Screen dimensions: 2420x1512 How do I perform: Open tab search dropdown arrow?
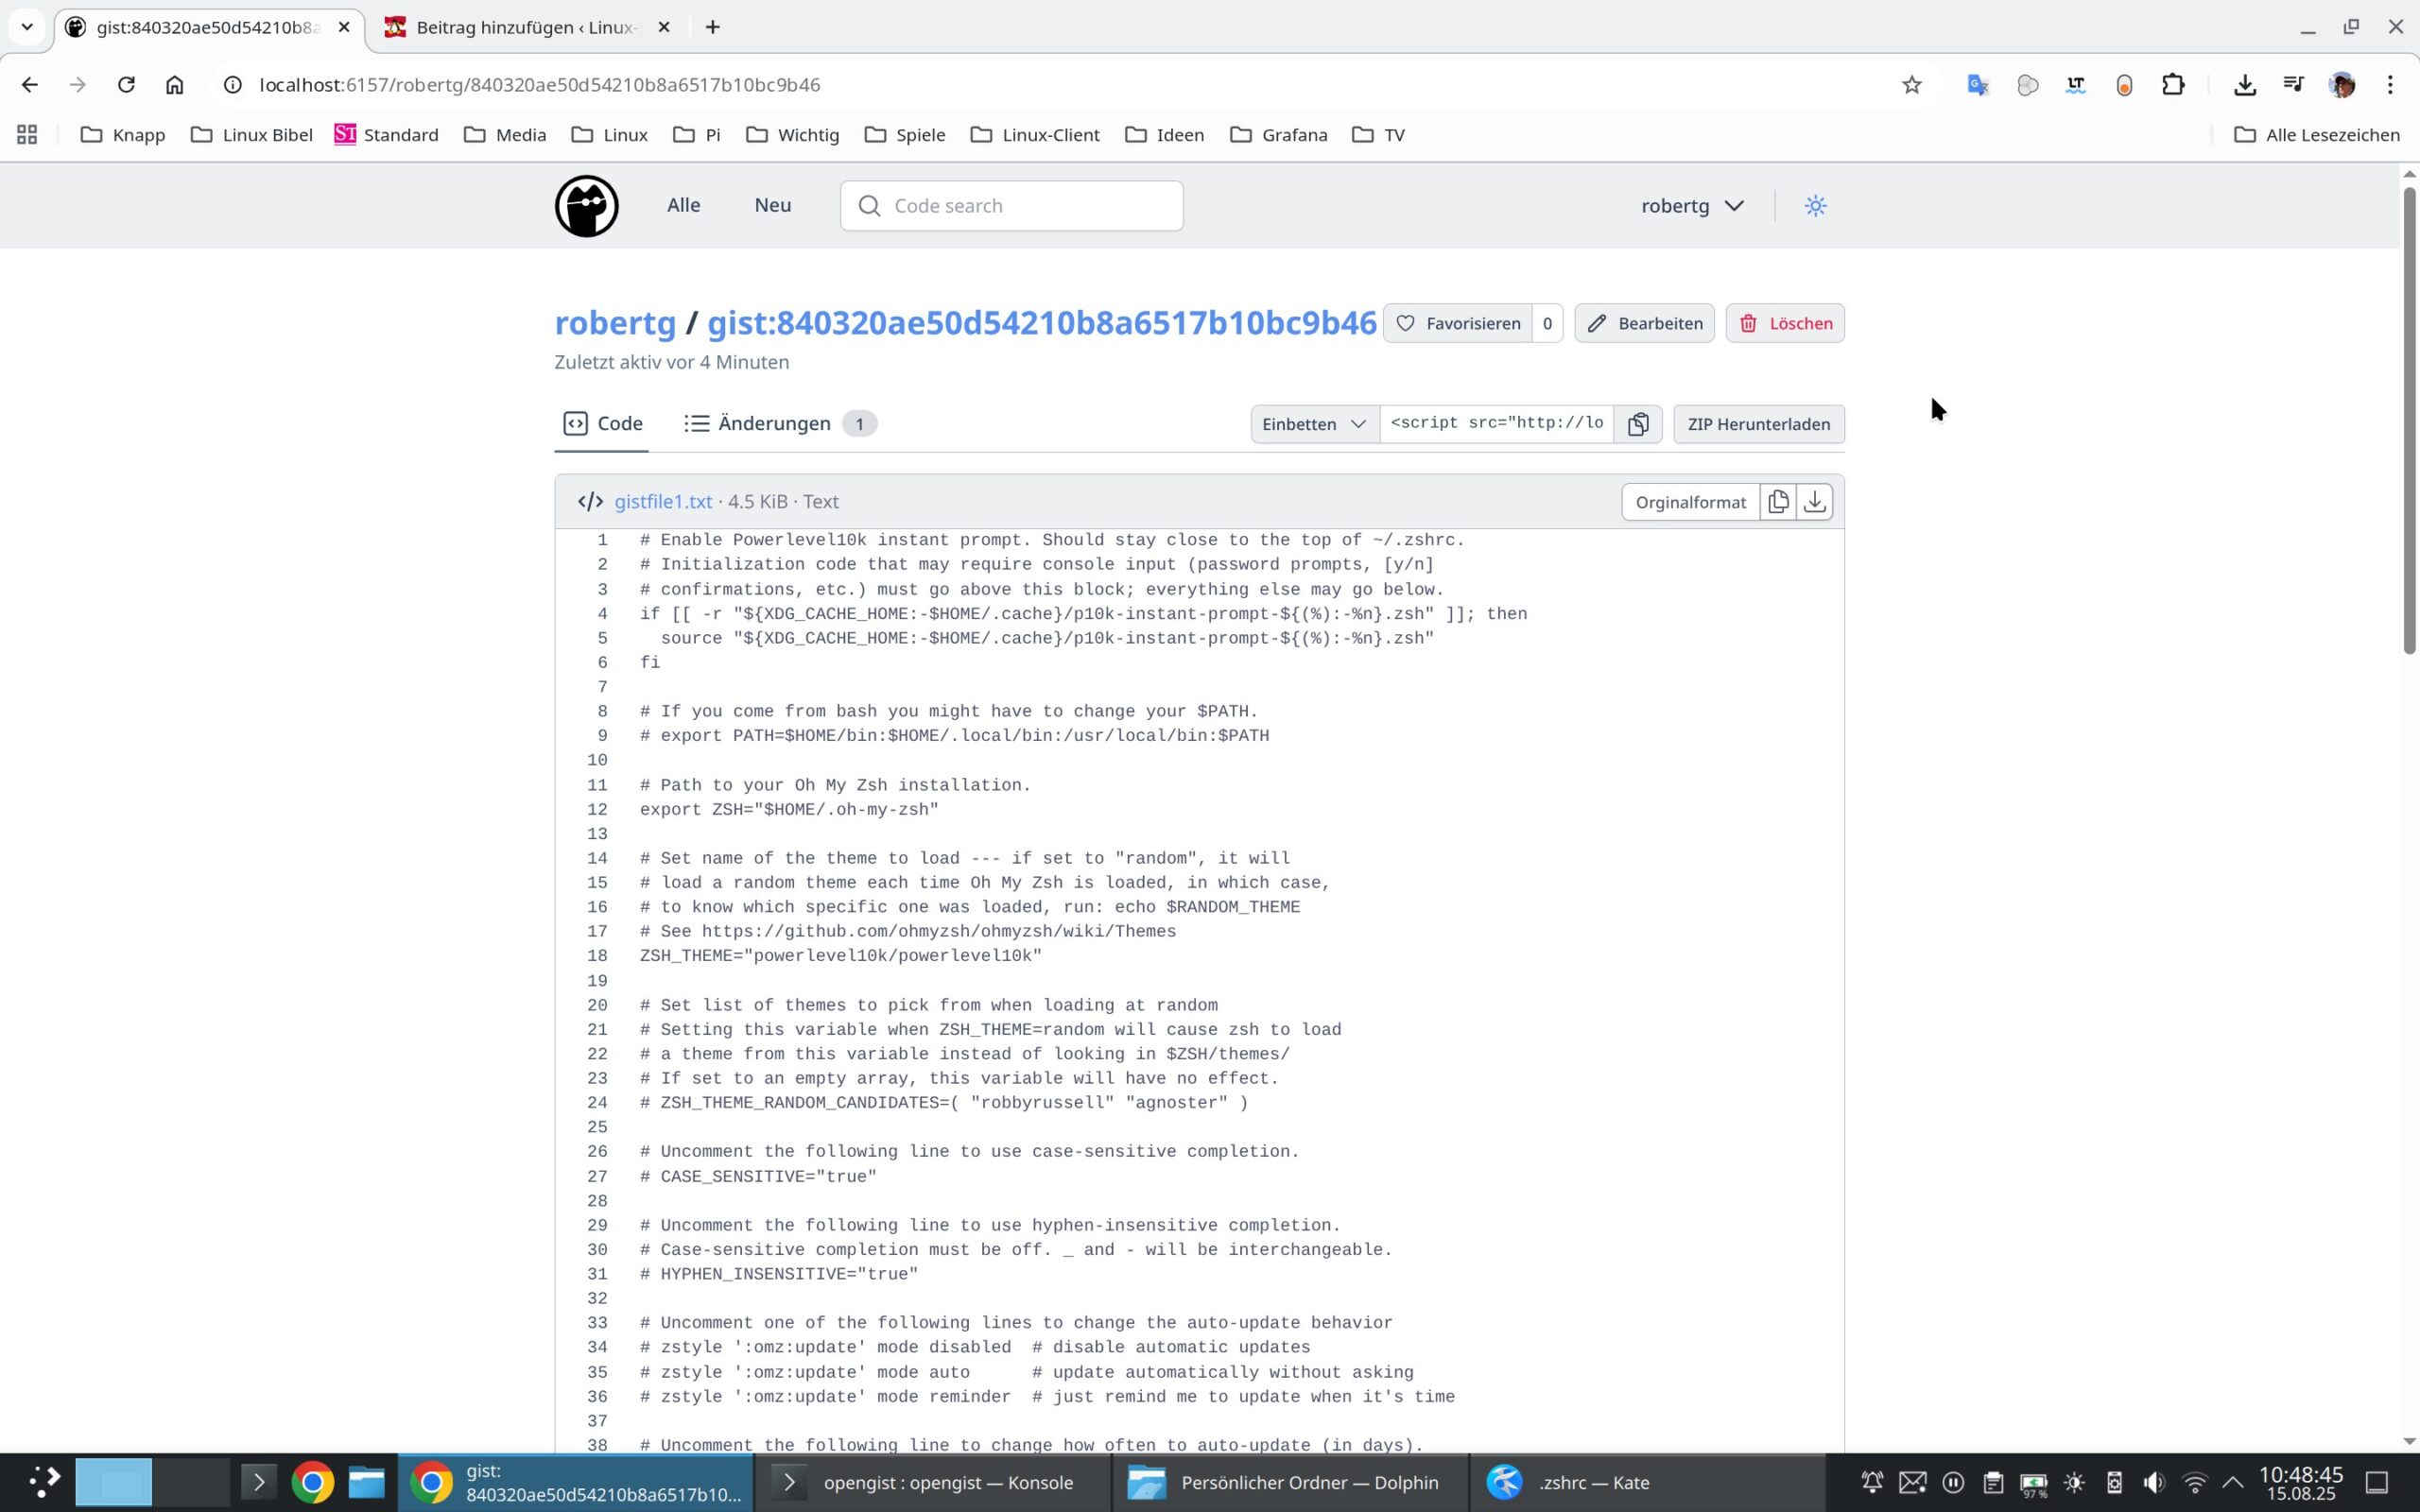pyautogui.click(x=27, y=27)
